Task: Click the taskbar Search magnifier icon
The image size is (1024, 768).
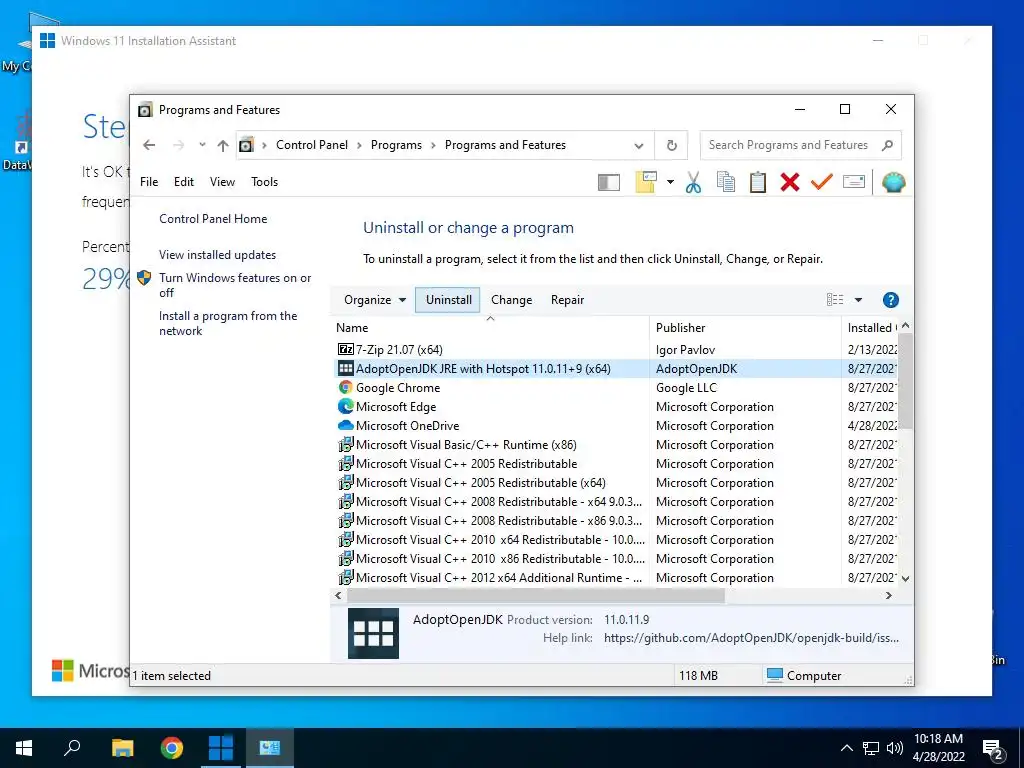Action: pos(72,748)
